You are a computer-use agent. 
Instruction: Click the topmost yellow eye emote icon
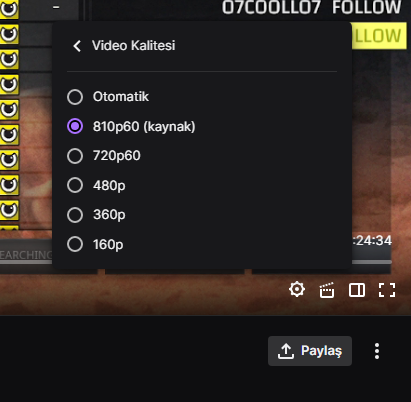click(x=9, y=8)
